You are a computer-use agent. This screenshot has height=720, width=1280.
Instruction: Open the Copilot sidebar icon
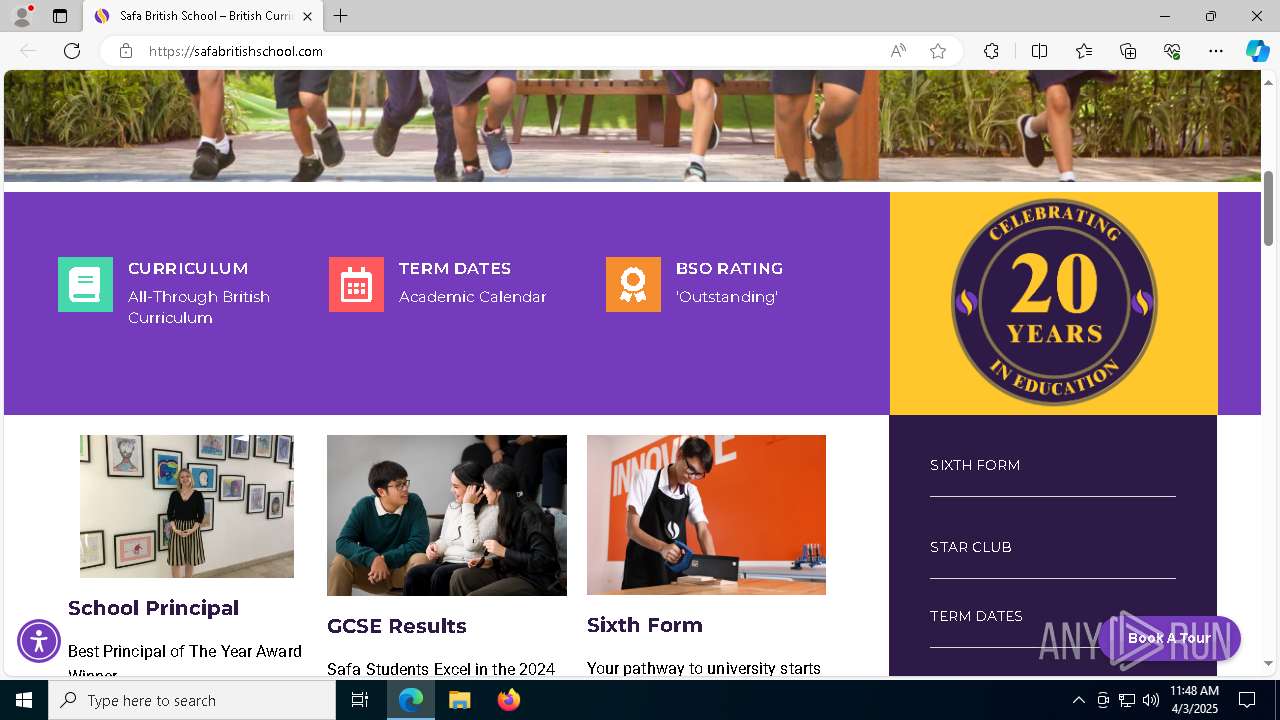[x=1257, y=51]
